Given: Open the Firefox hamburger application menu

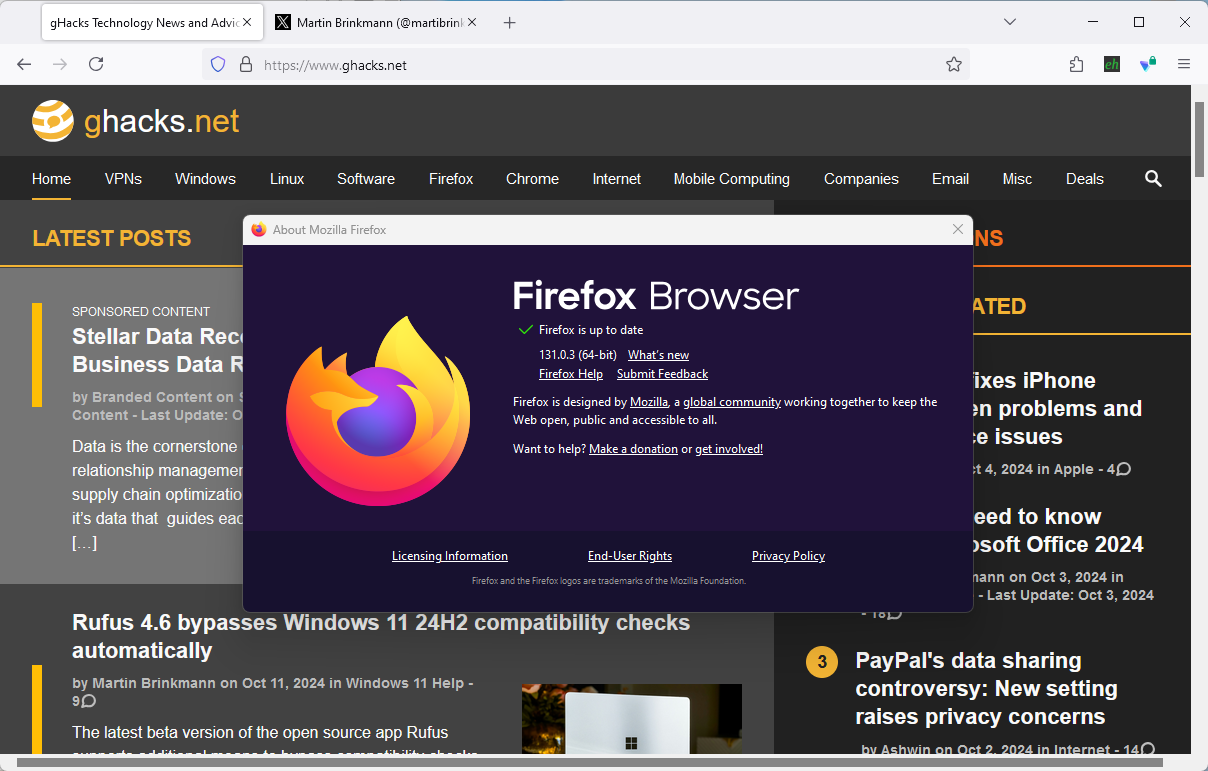Looking at the screenshot, I should 1184,64.
